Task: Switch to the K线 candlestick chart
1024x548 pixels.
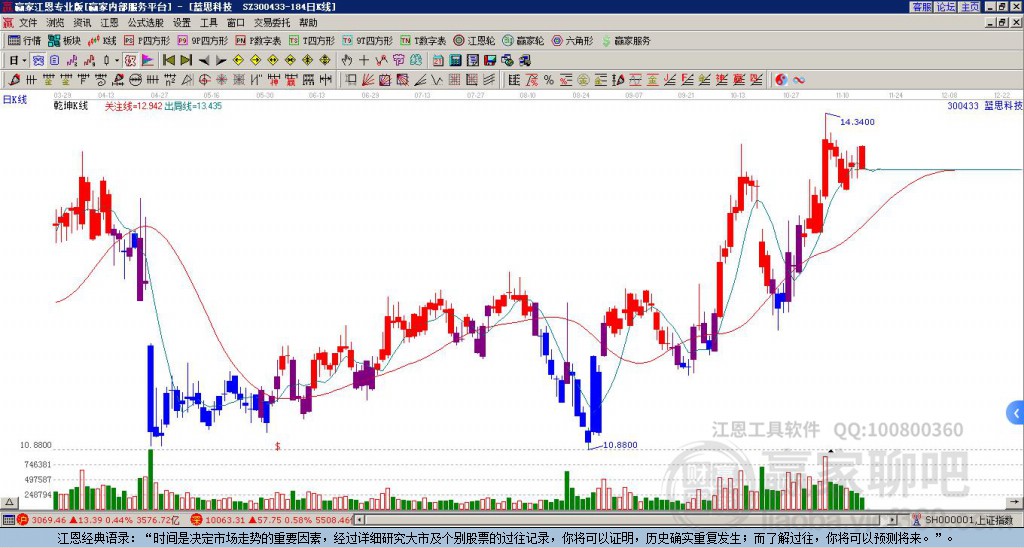Action: pos(102,40)
